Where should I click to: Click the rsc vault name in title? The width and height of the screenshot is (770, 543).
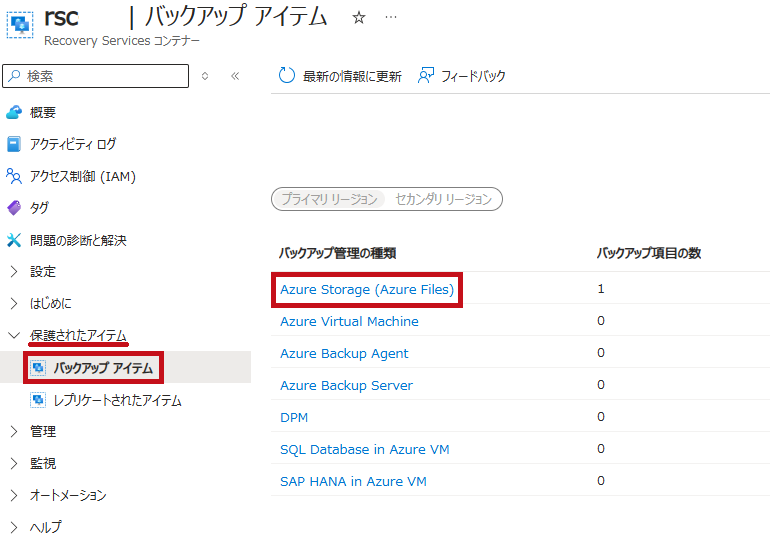(x=61, y=17)
